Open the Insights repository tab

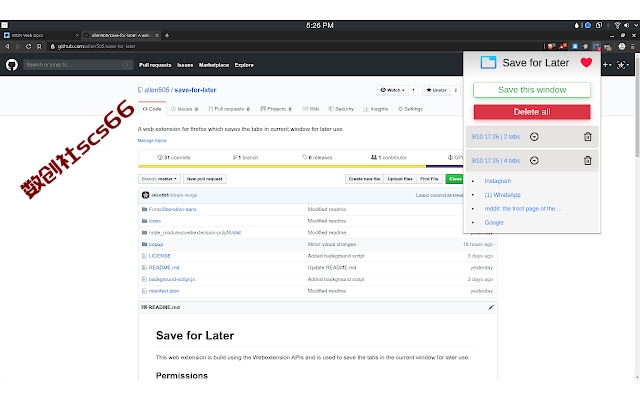point(376,109)
